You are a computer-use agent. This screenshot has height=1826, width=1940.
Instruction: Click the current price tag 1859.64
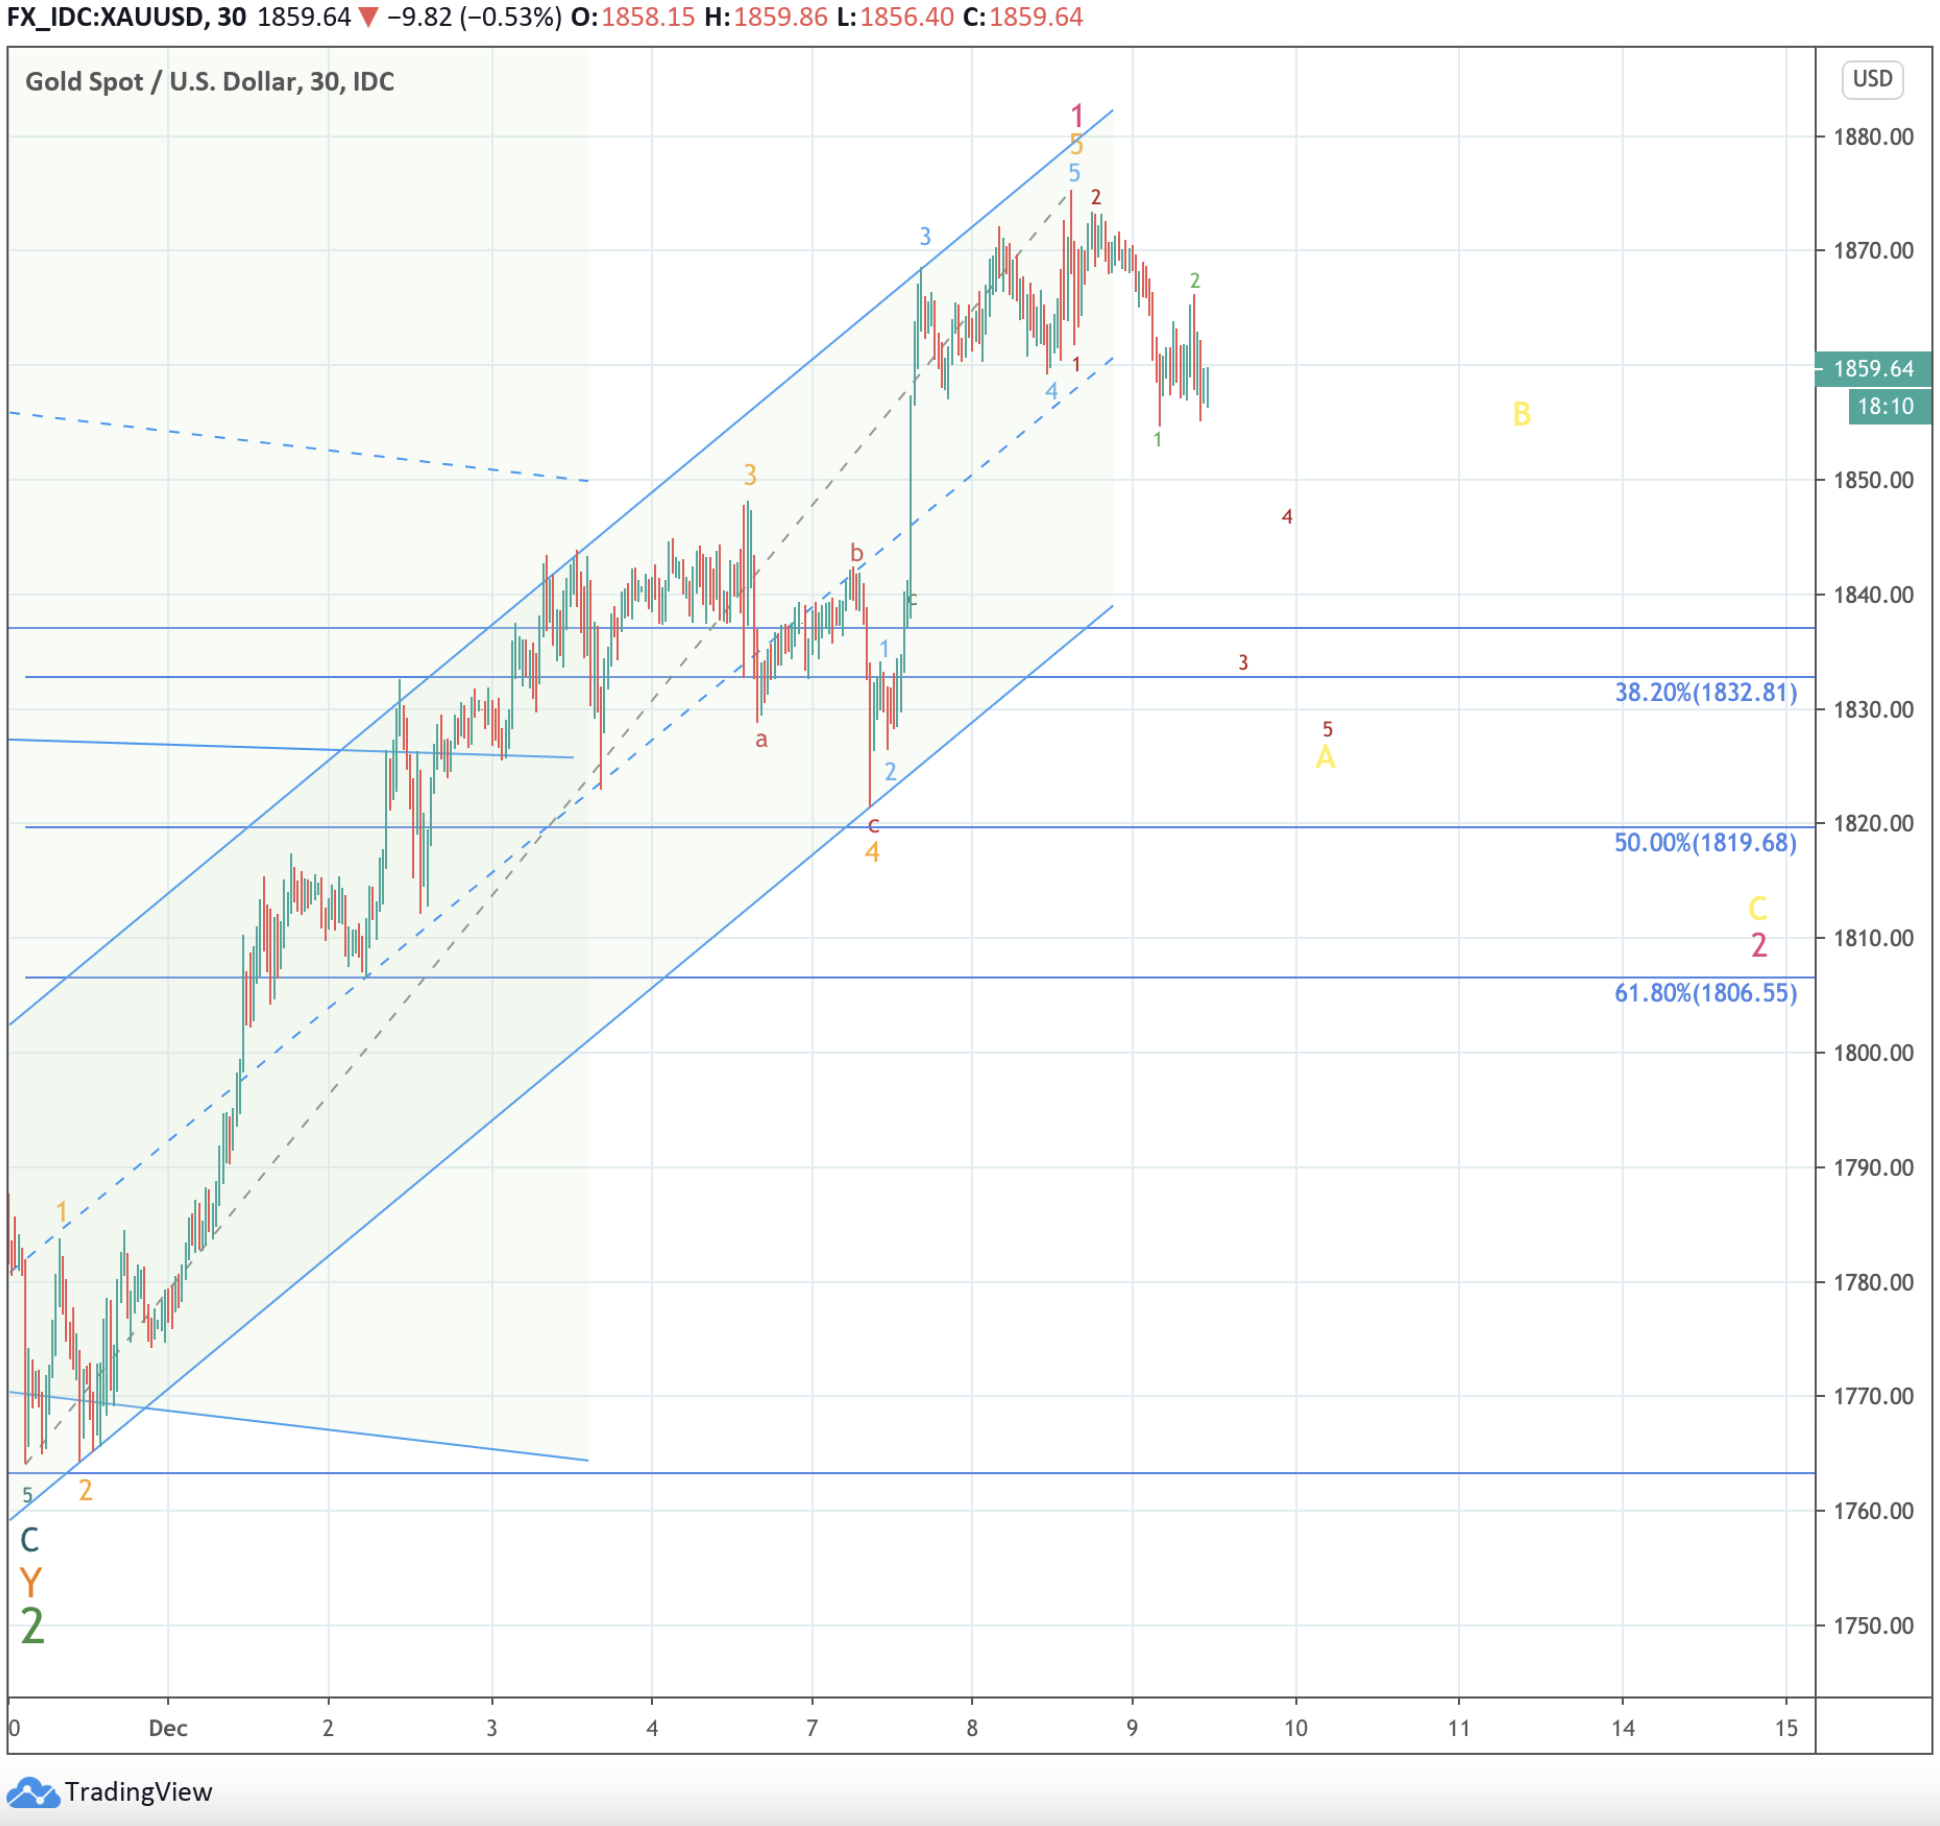pos(1873,369)
